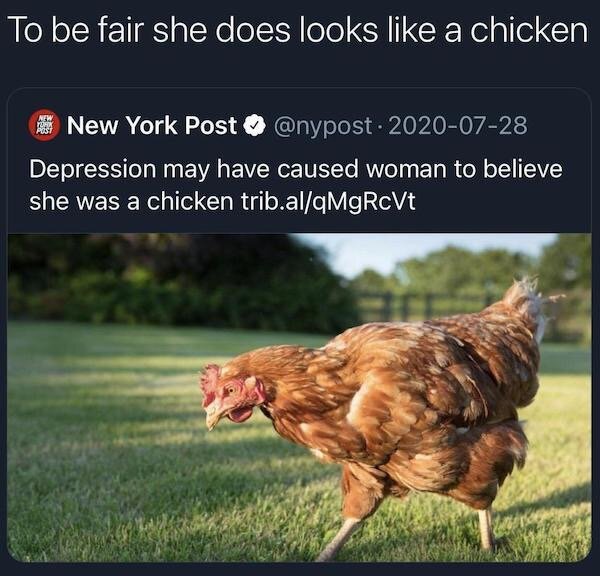Click the dark hedge behind the lawn
The height and width of the screenshot is (576, 600).
click(x=172, y=283)
